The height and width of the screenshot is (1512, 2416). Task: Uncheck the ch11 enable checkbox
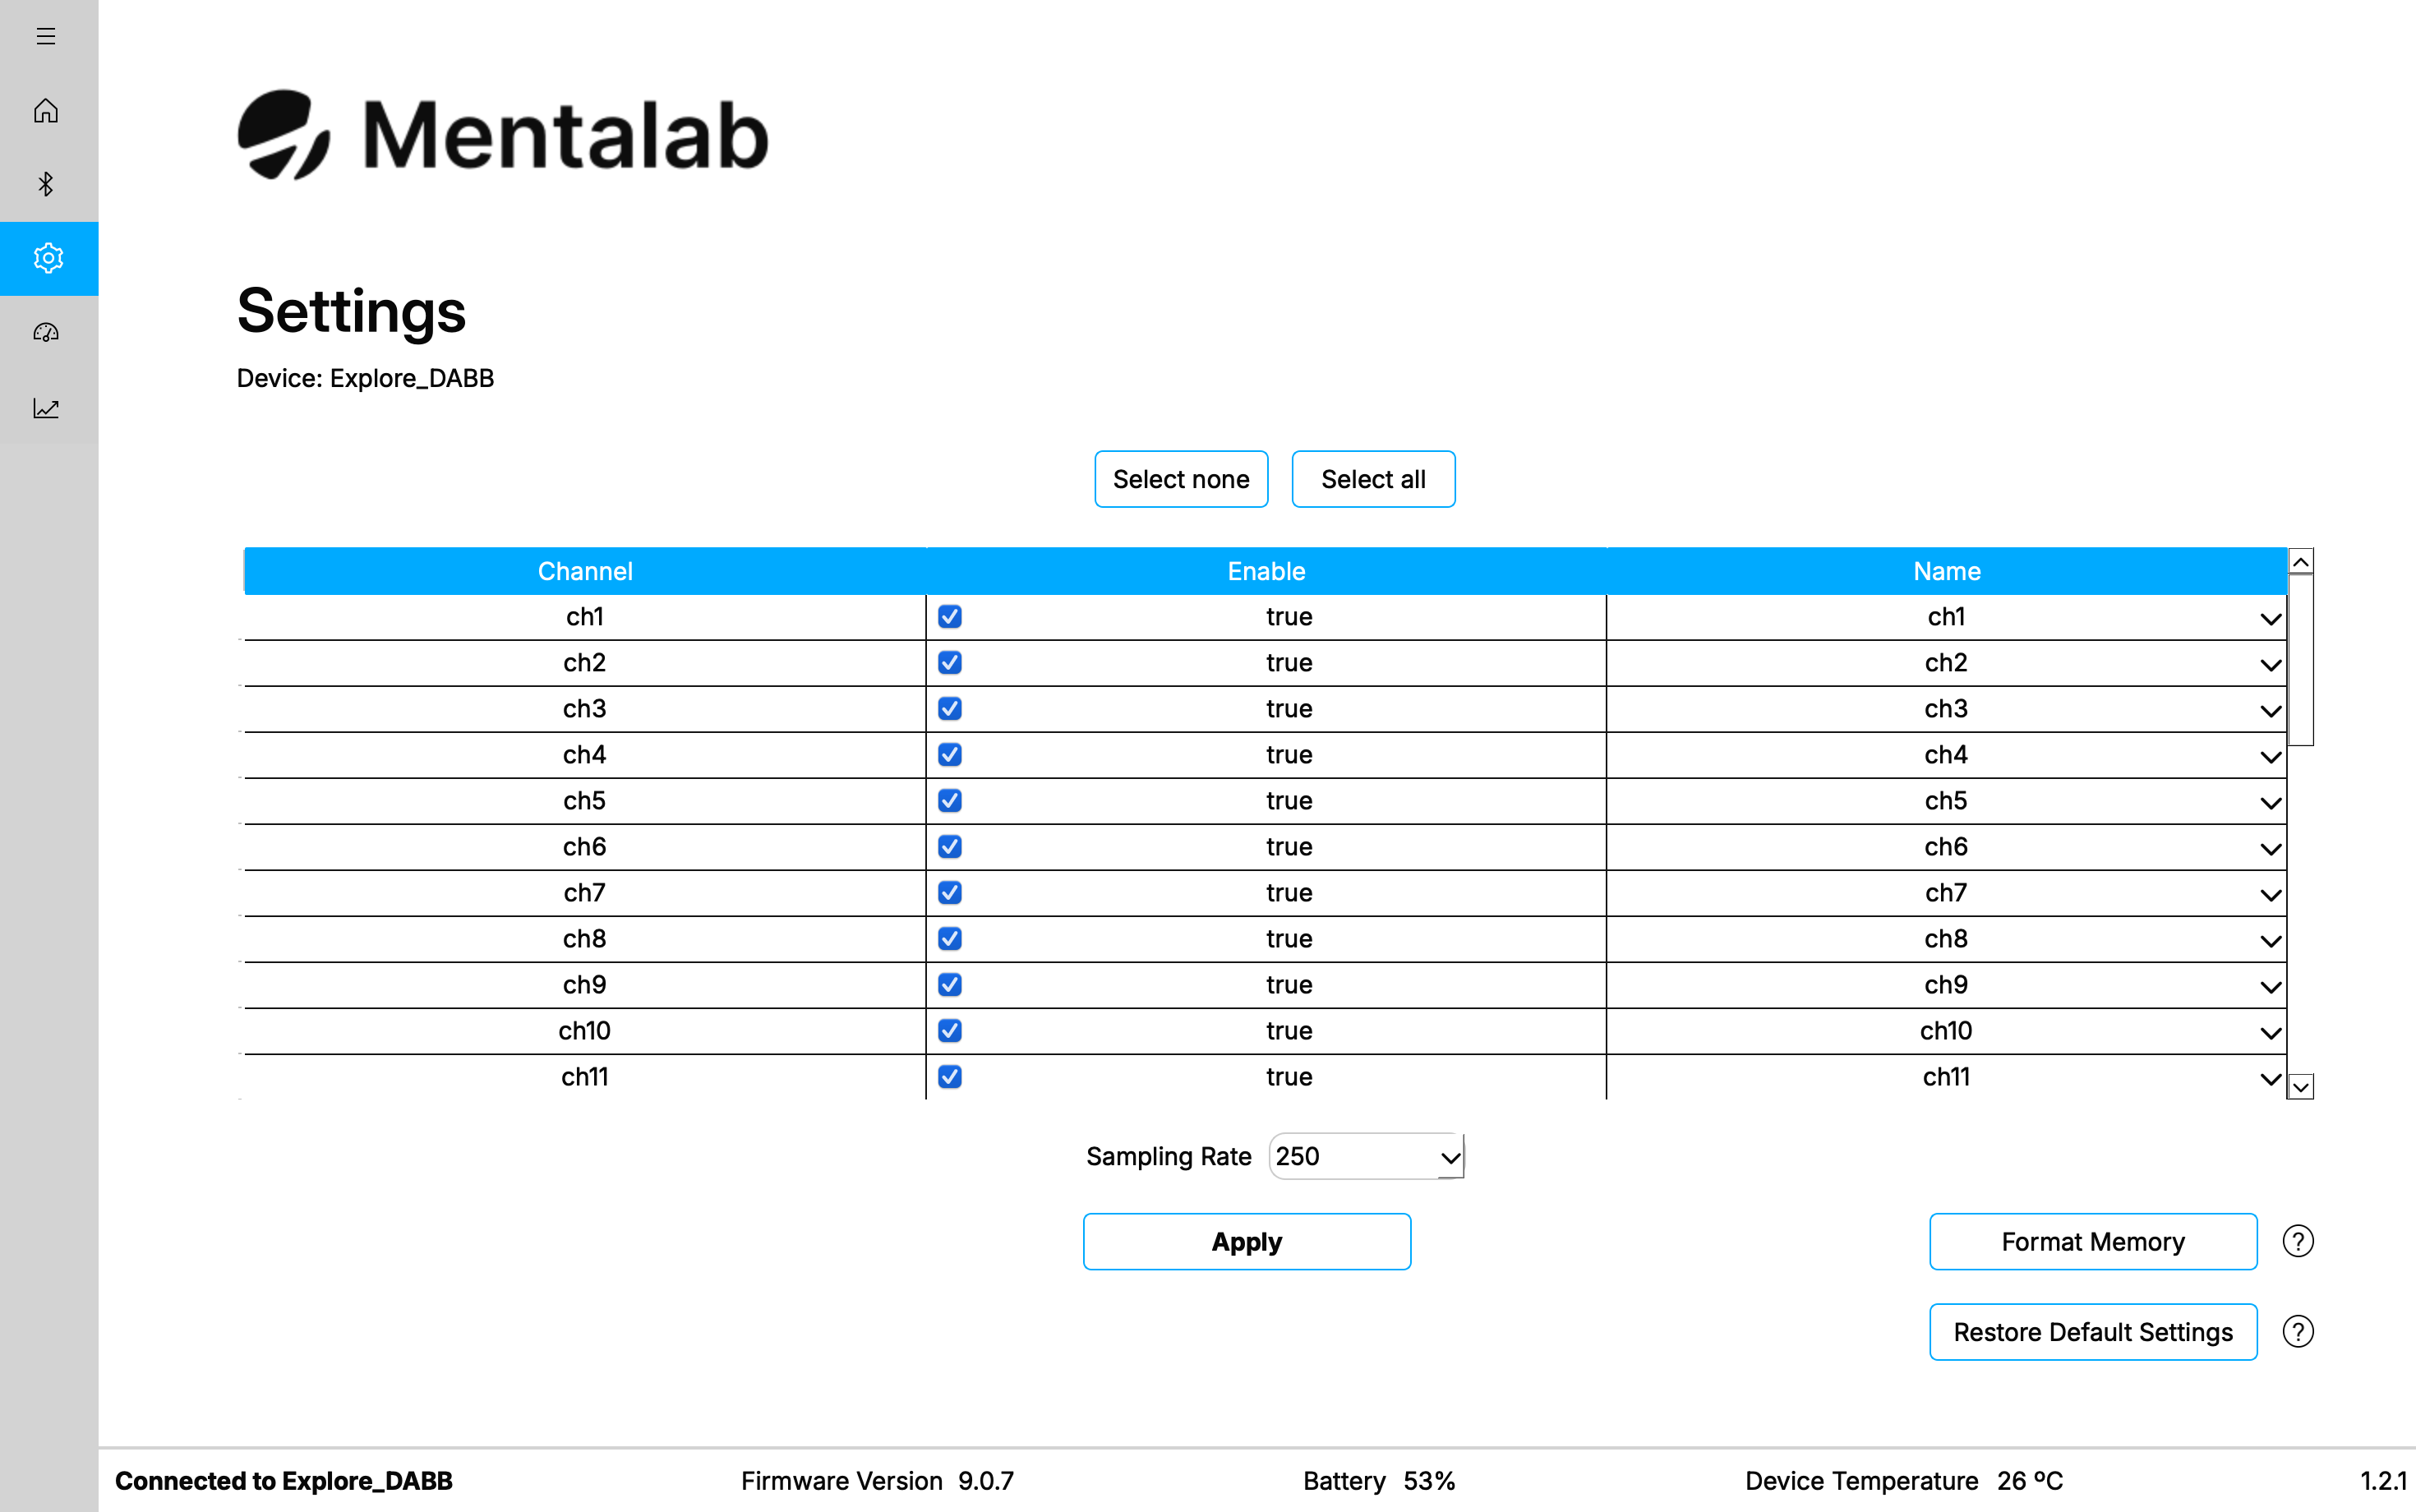pos(950,1077)
